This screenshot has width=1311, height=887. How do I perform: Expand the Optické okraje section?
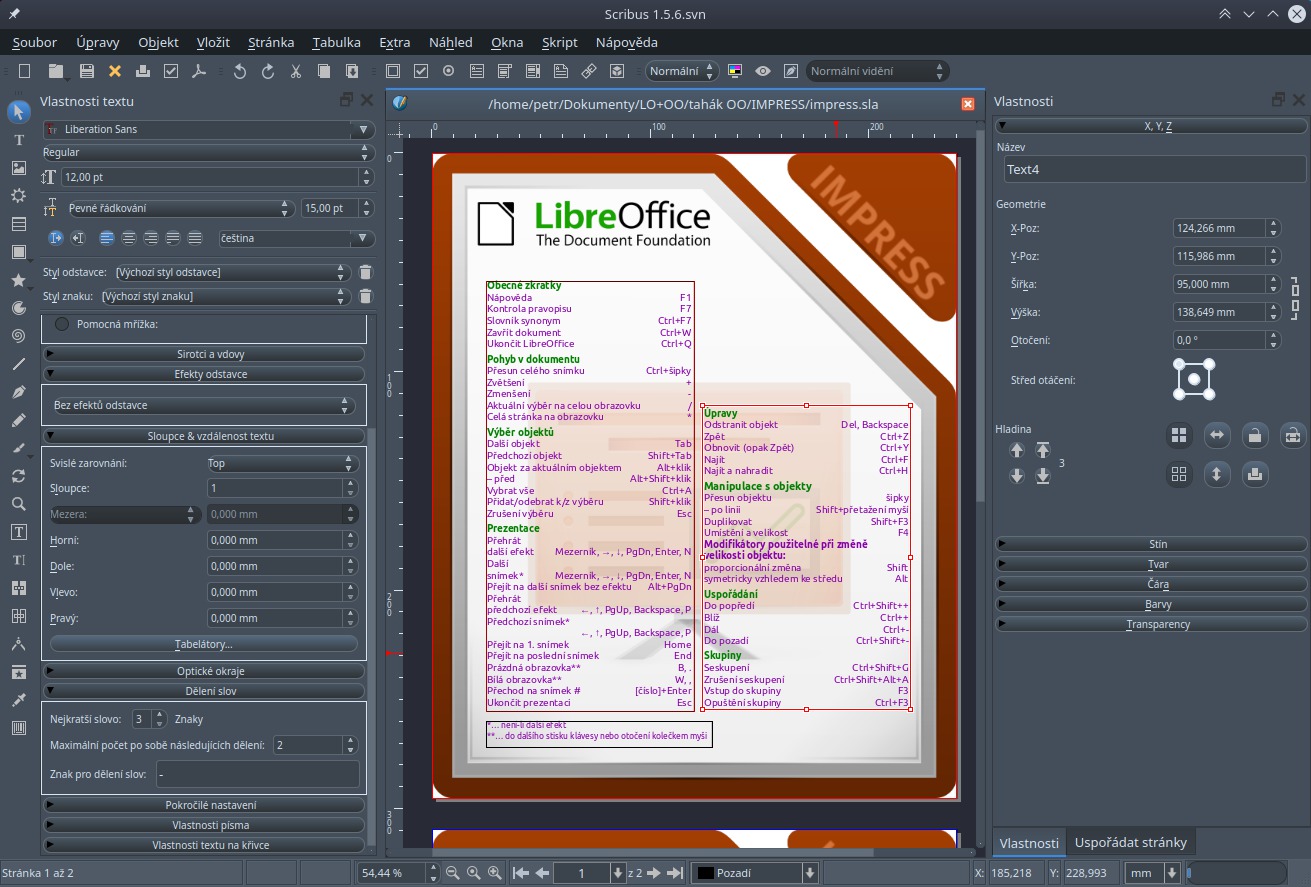click(x=204, y=671)
